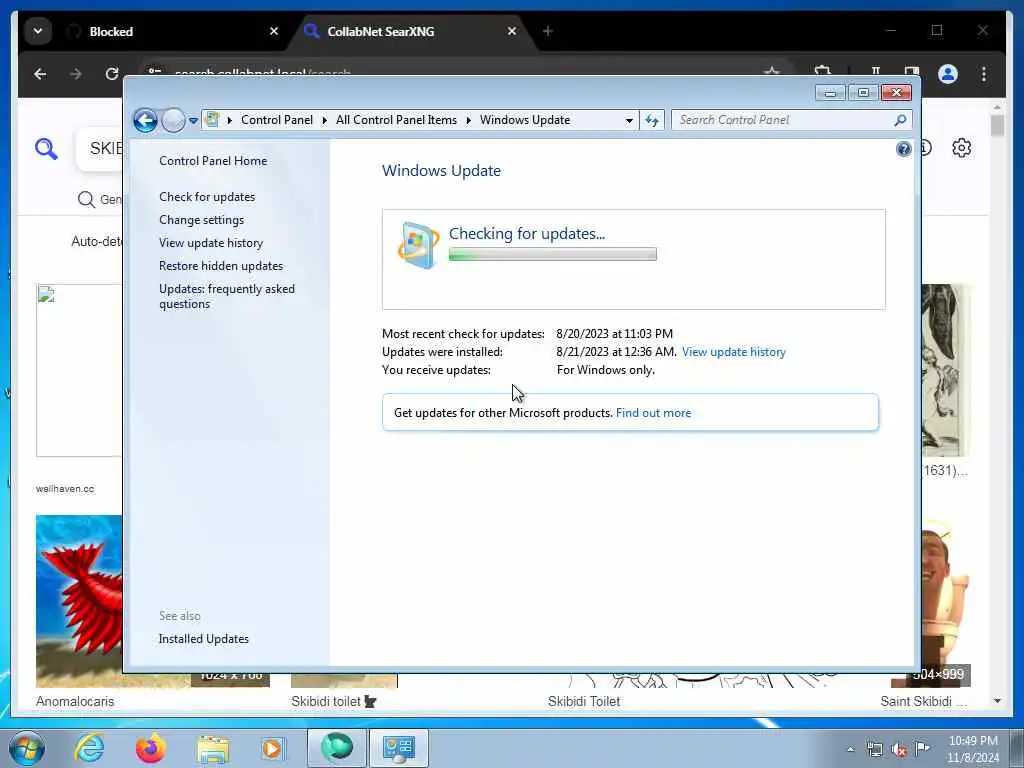
Task: Click the Control Panel forward arrow button
Action: (x=173, y=120)
